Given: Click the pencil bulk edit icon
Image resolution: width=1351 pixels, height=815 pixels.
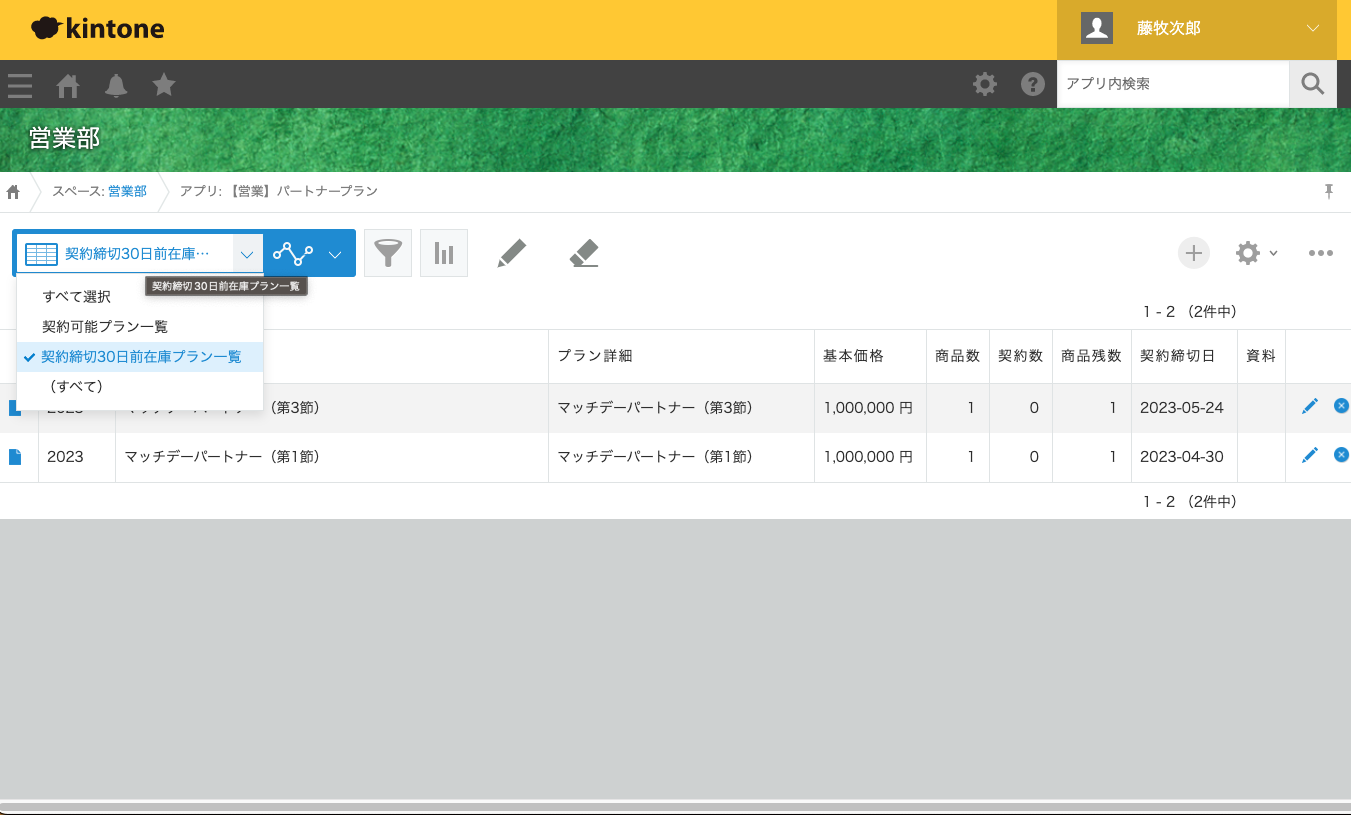Looking at the screenshot, I should coord(511,253).
